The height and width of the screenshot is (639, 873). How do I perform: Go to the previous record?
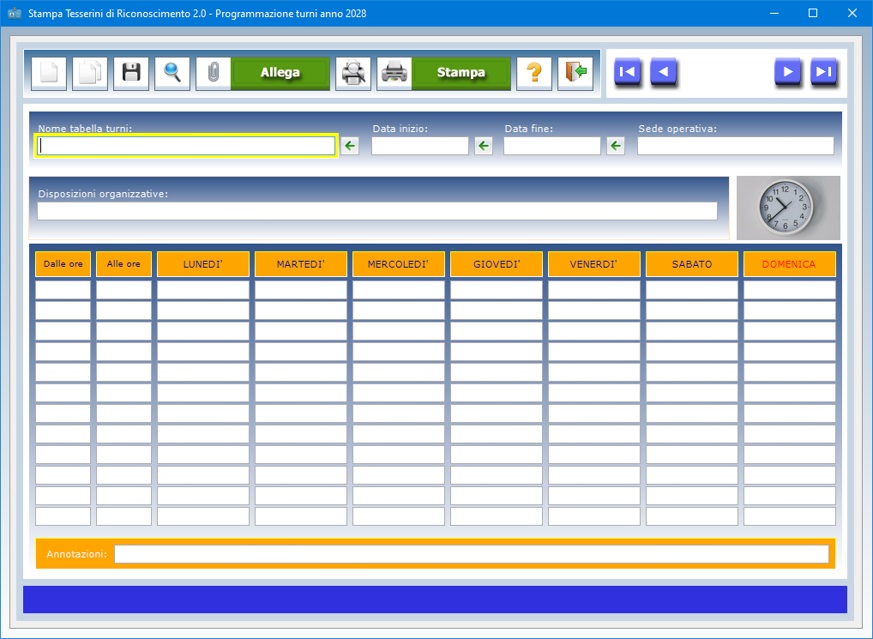[663, 72]
